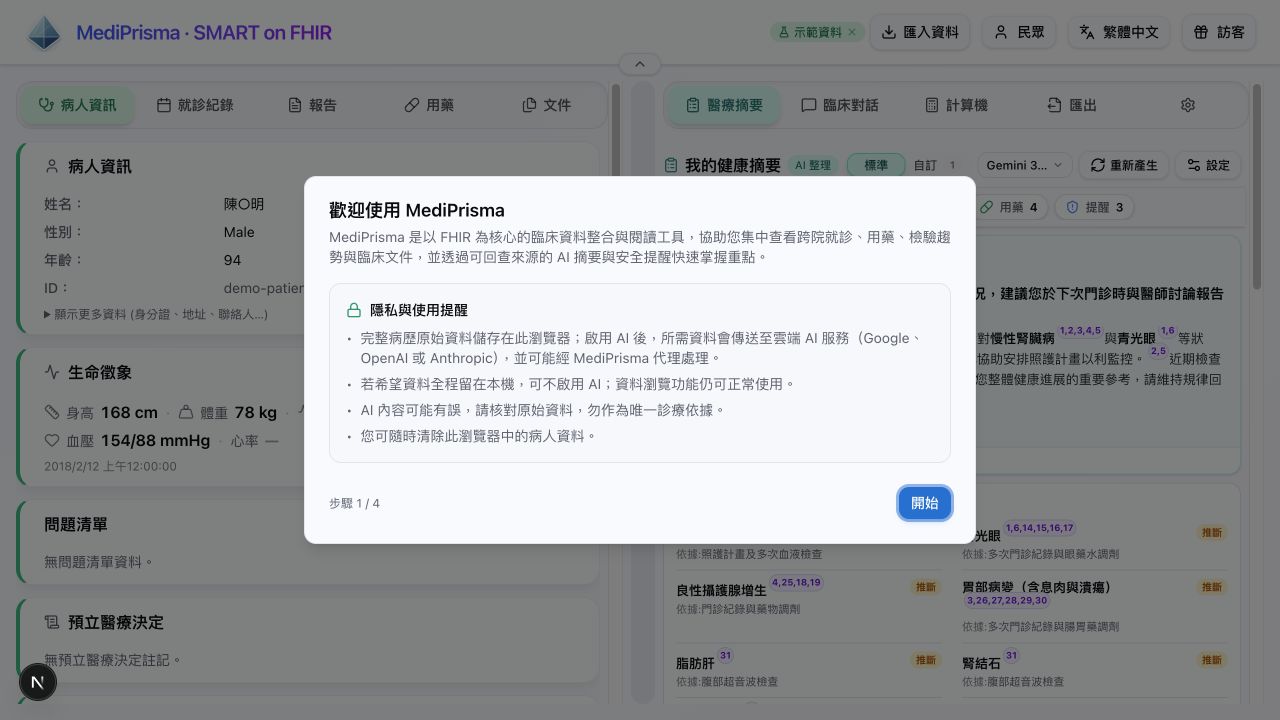Click citation badge 3,26,27,28,29,30 under 胃部病變
This screenshot has width=1280, height=720.
[x=1007, y=601]
